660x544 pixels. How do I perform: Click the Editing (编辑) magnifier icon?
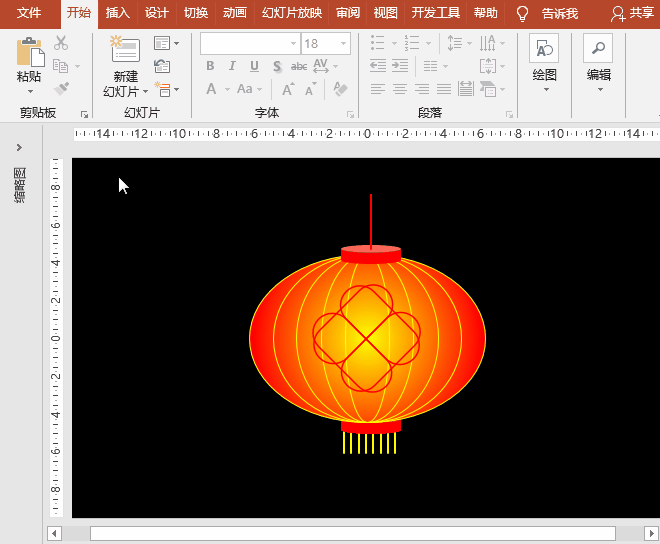tap(598, 50)
